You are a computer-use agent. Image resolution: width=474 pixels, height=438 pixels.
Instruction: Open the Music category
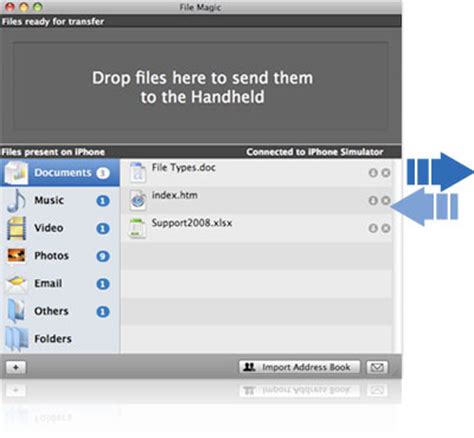coord(60,200)
